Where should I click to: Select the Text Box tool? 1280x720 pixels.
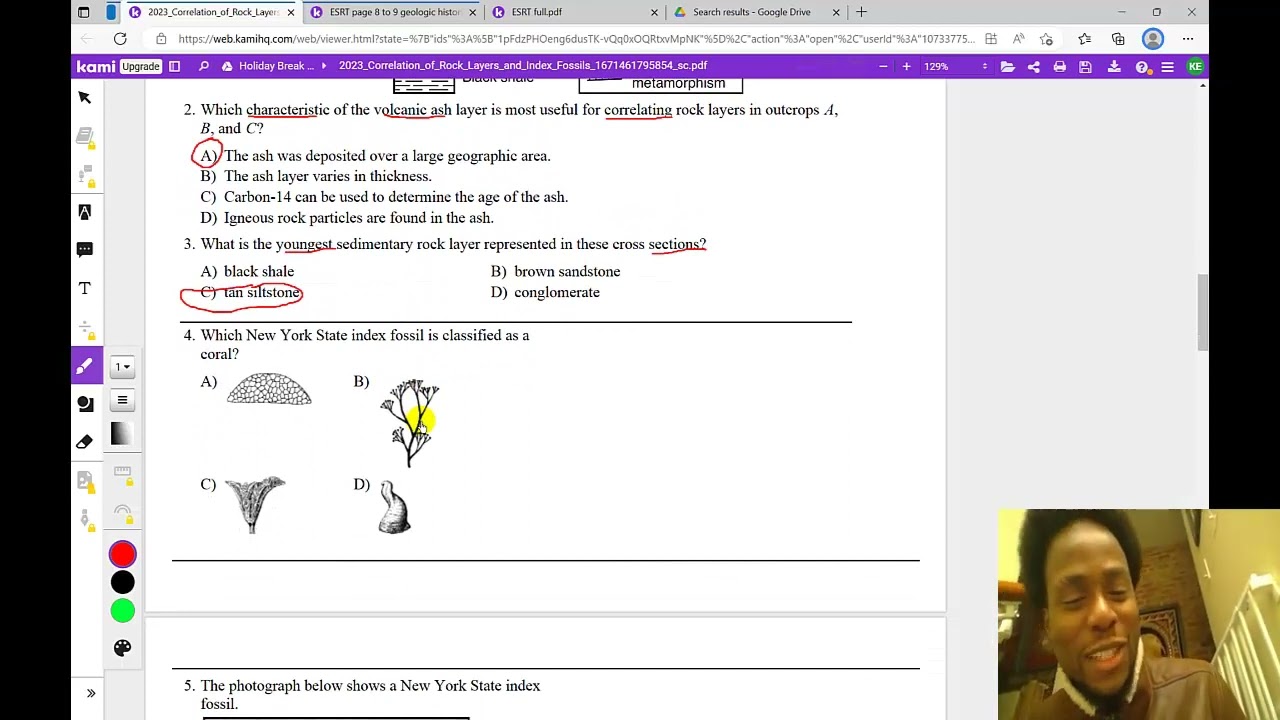tap(85, 288)
